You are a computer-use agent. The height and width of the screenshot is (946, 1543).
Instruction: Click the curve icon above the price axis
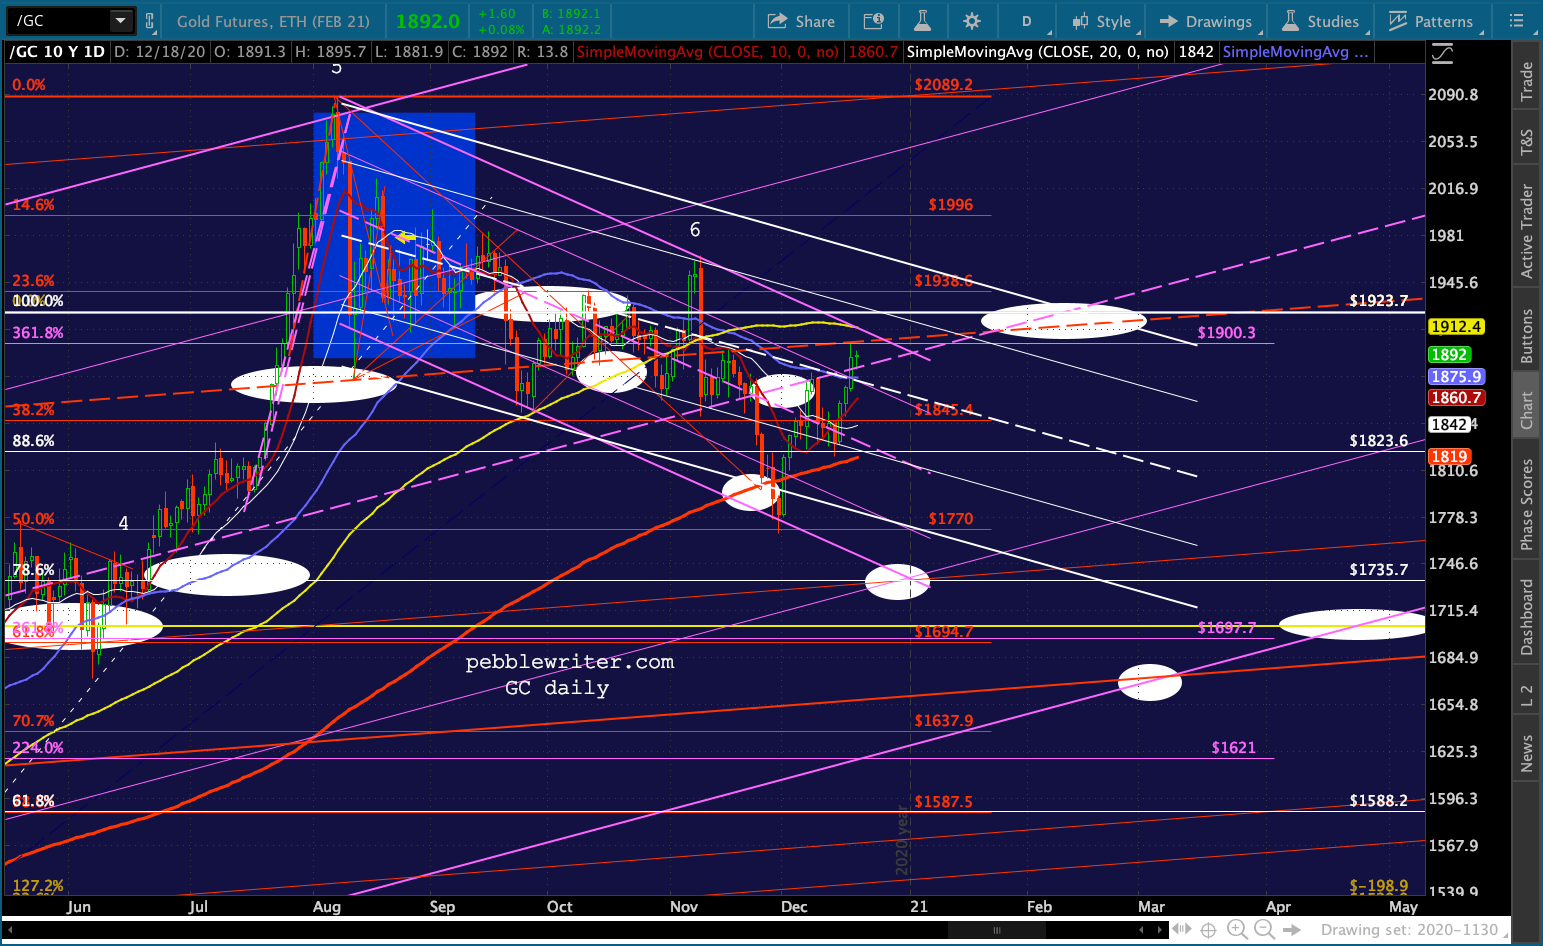tap(1442, 53)
